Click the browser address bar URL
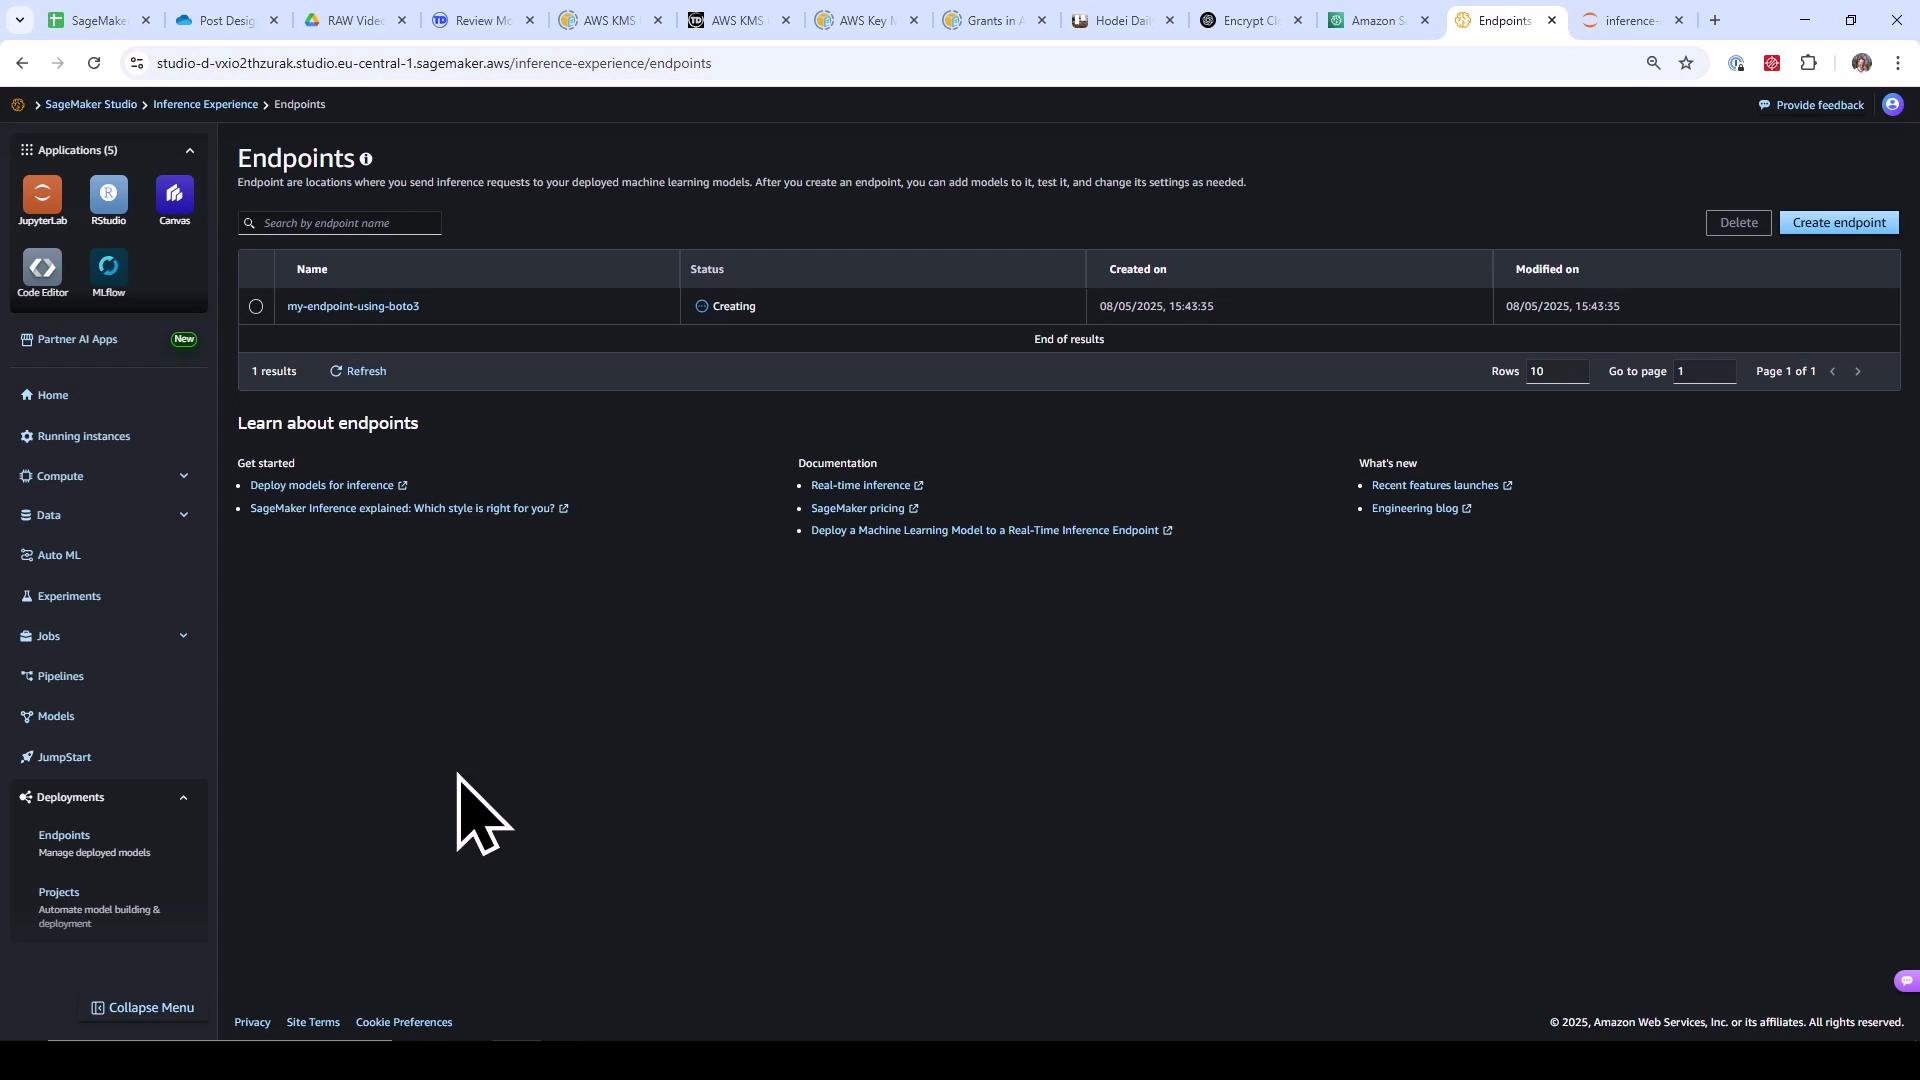This screenshot has height=1080, width=1920. click(x=434, y=63)
